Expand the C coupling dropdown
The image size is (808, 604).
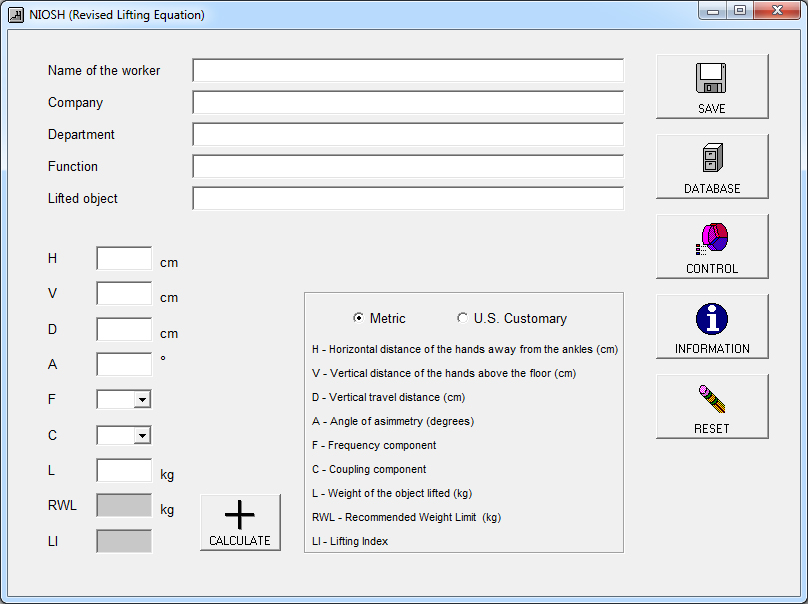coord(142,435)
